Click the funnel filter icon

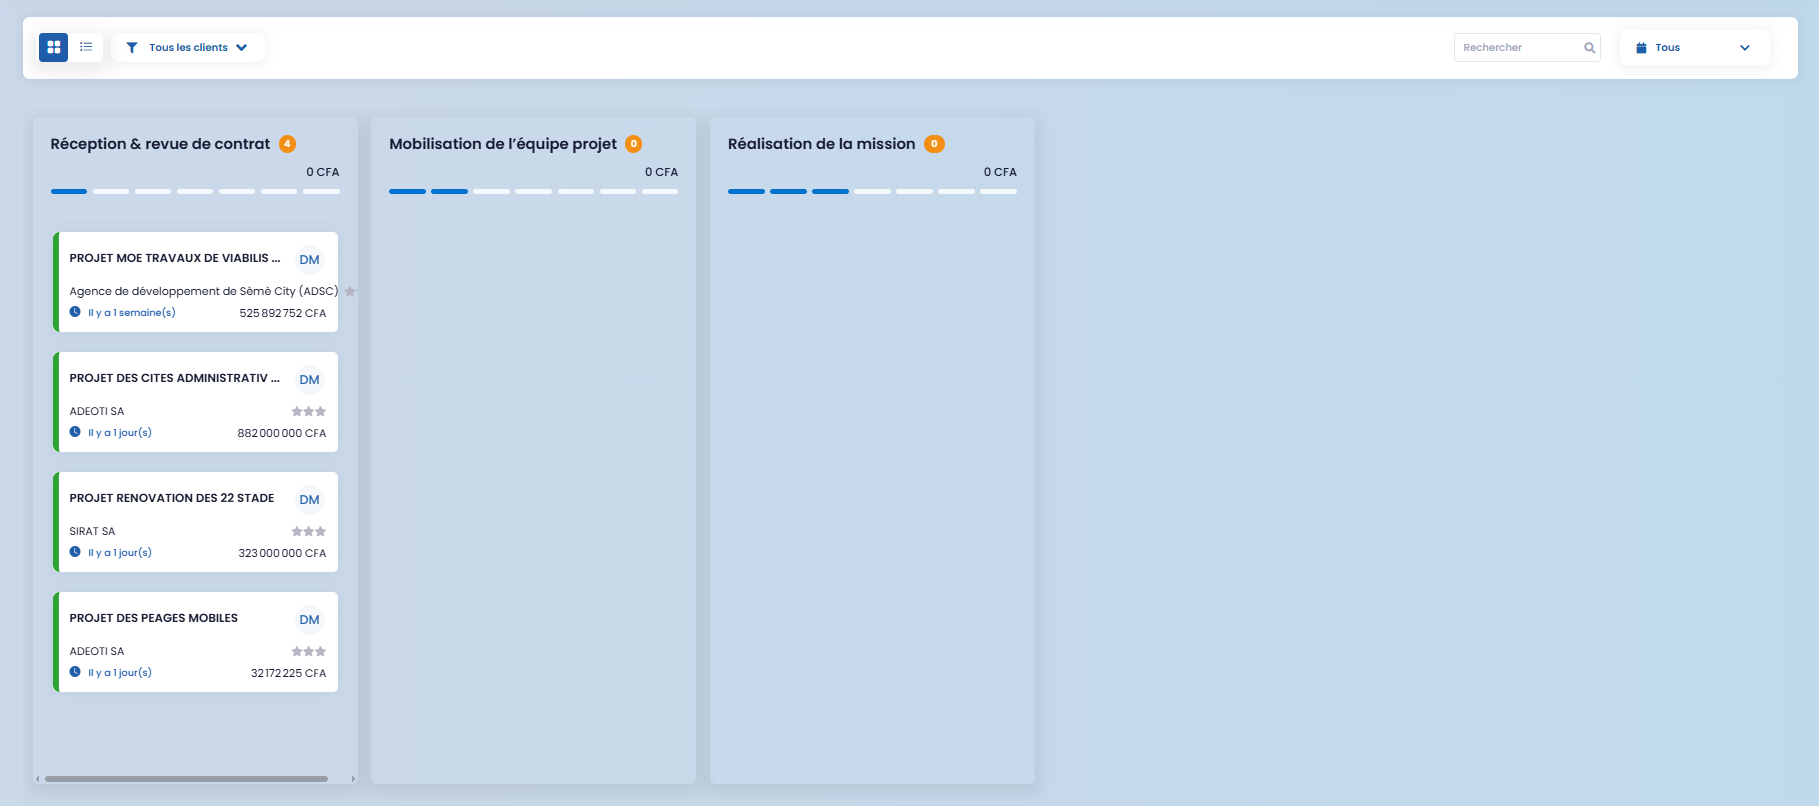pyautogui.click(x=132, y=47)
